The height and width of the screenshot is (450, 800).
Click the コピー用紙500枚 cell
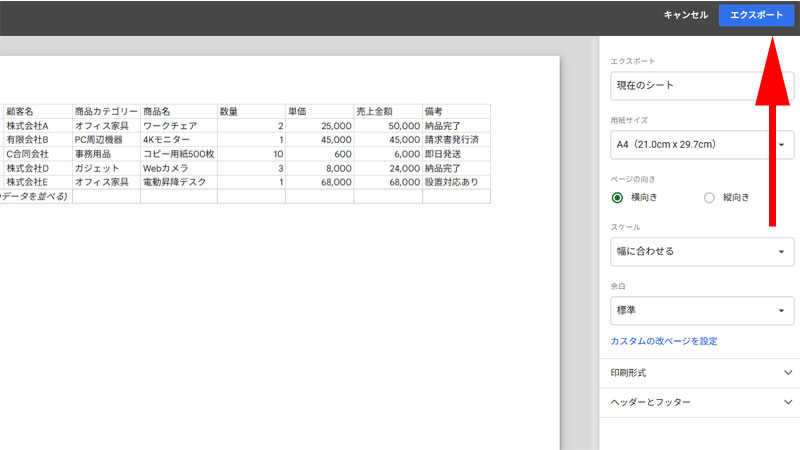[179, 154]
